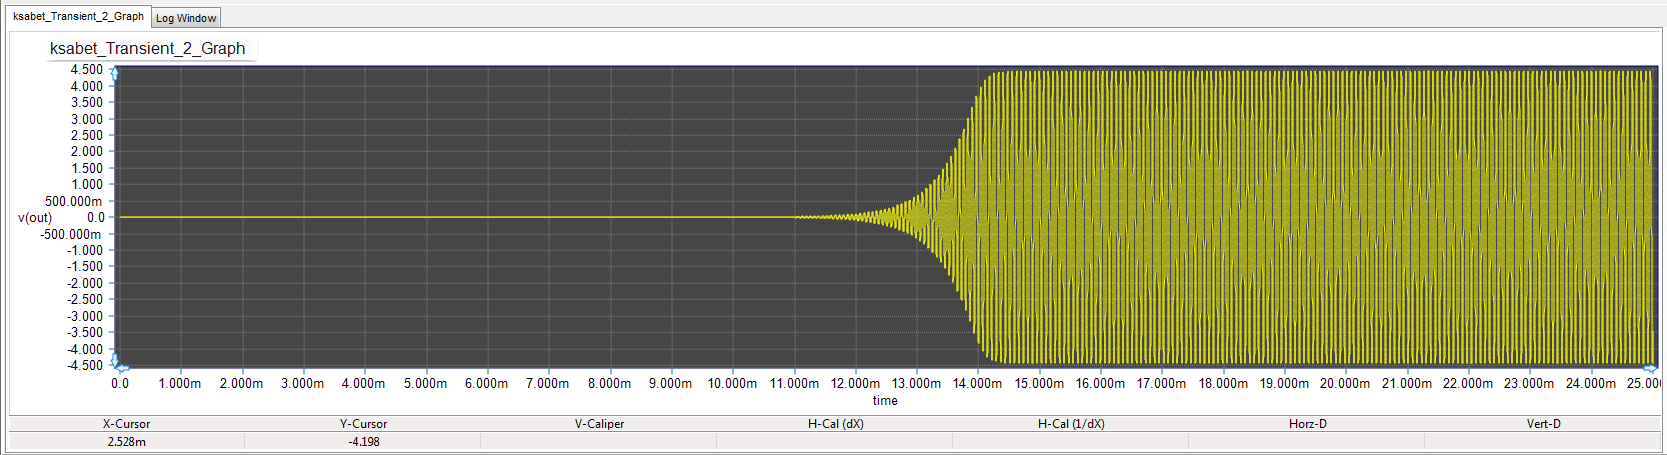
Task: Switch to the ksabet_Transient_2_Graph tab
Action: pos(78,17)
